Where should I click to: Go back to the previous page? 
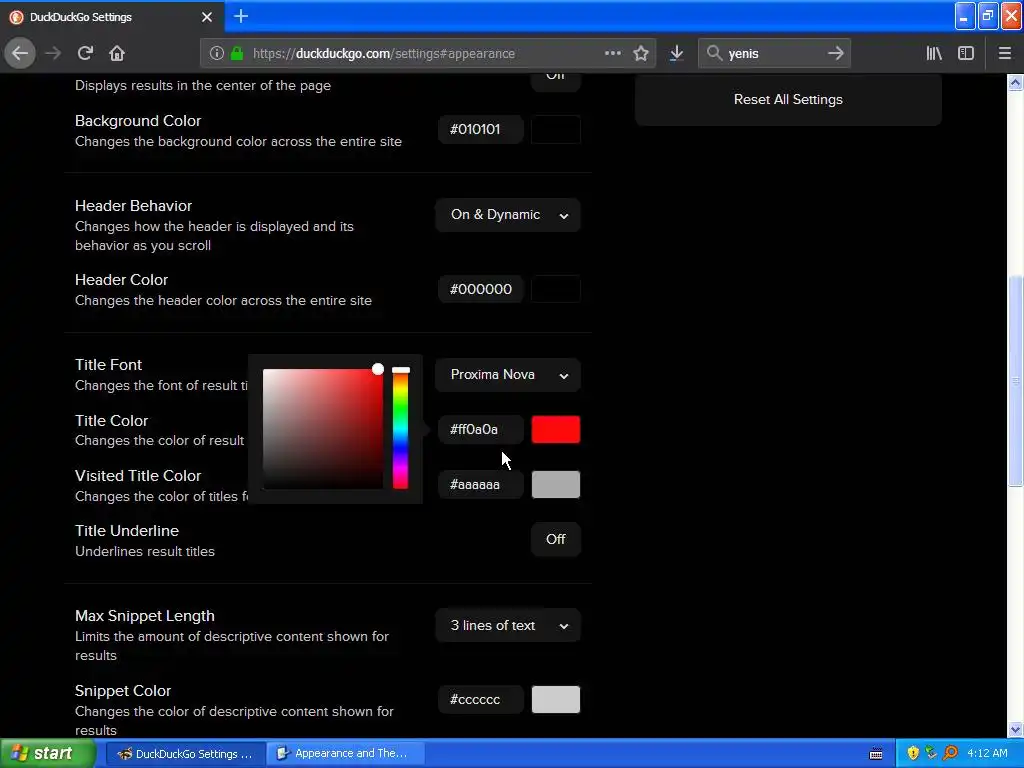(x=20, y=53)
